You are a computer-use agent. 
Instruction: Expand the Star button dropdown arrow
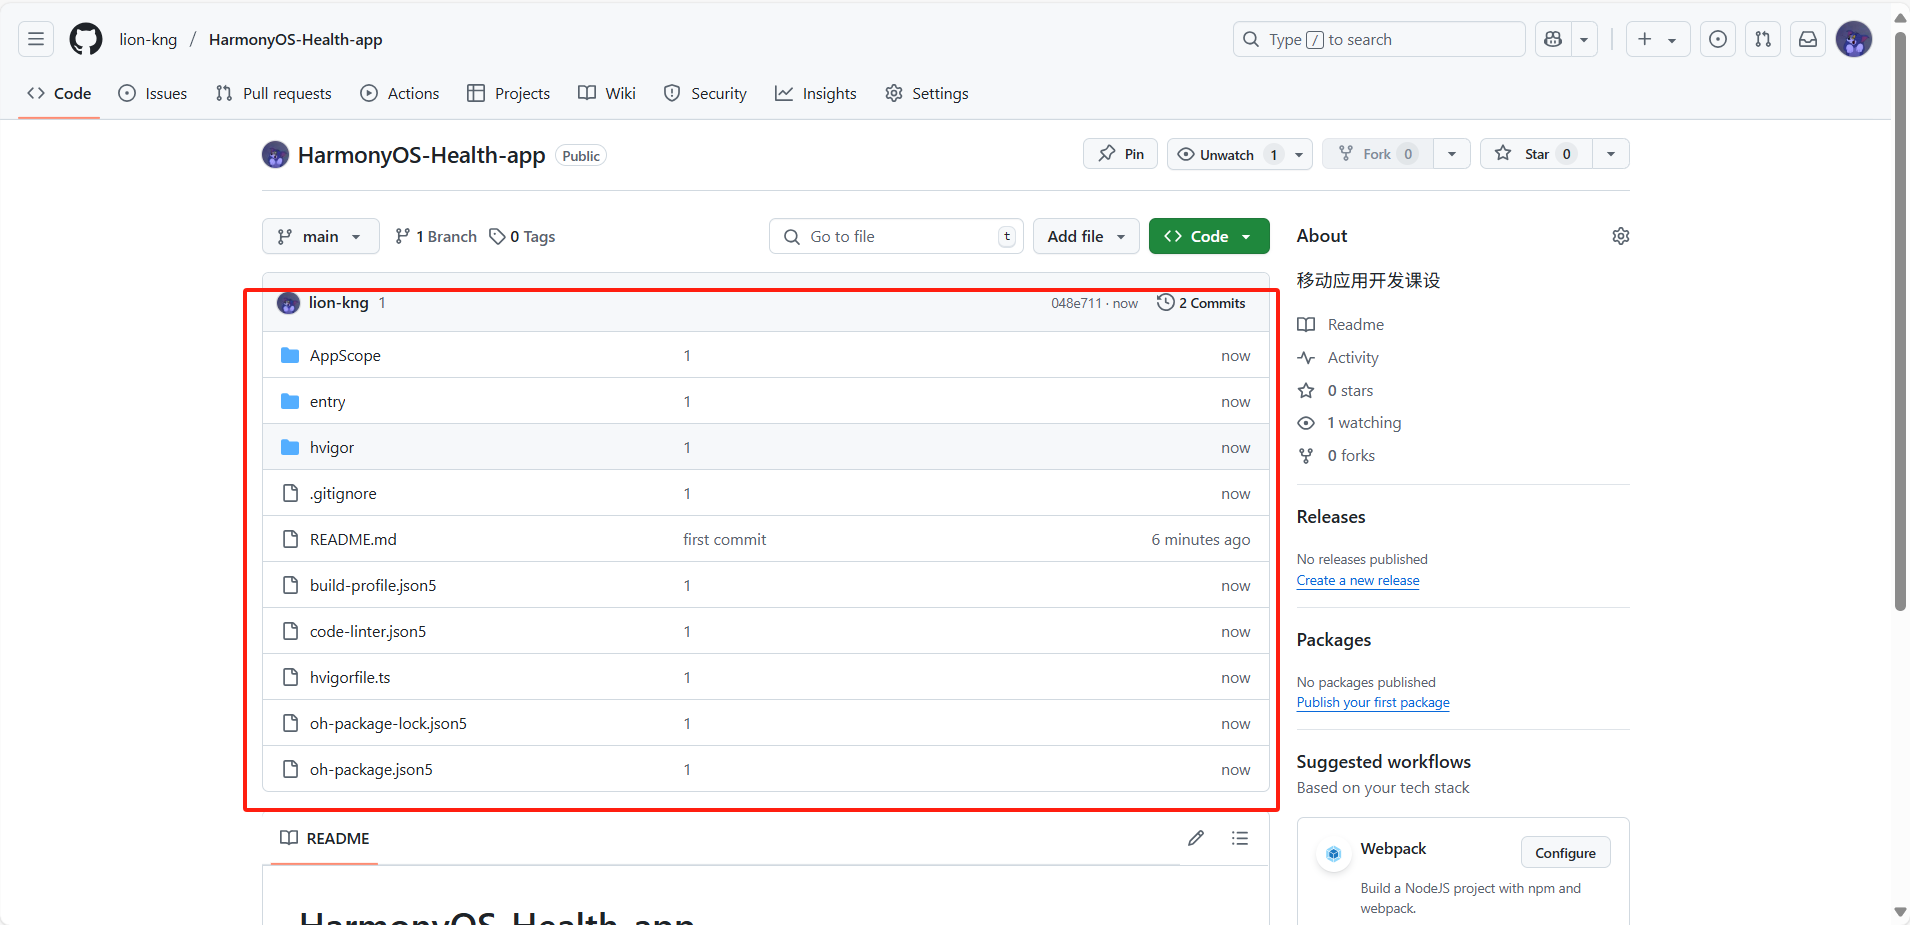tap(1611, 154)
